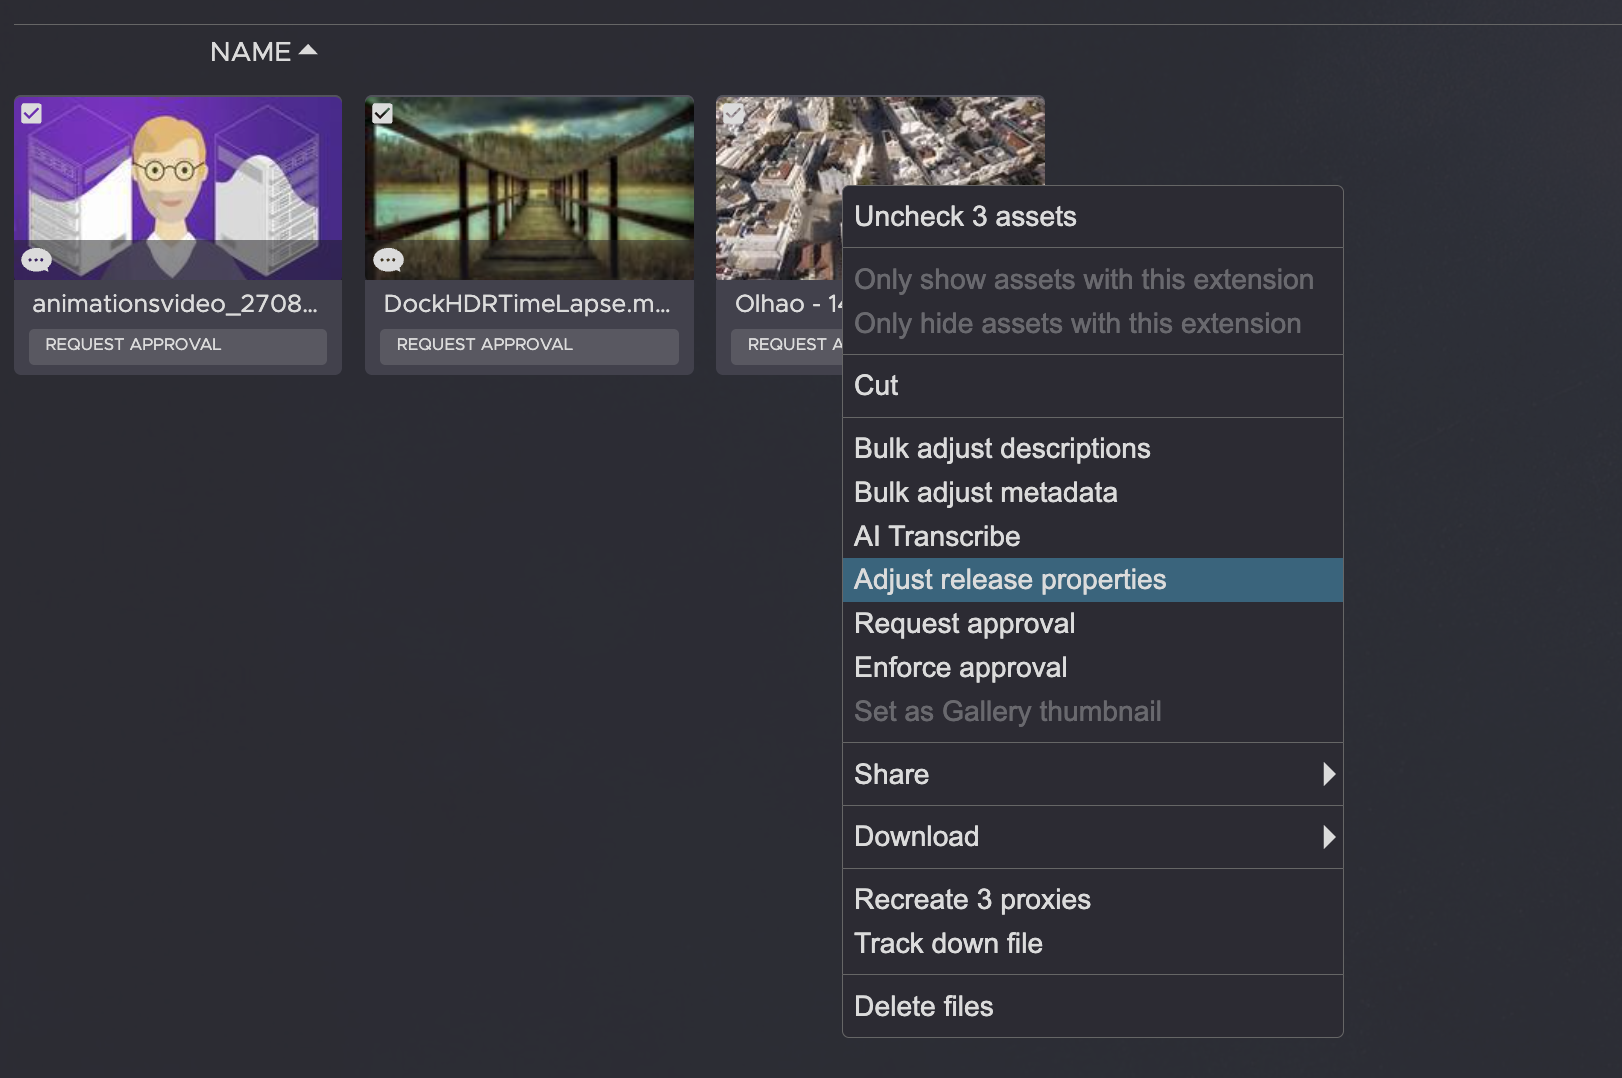Expand the Download submenu arrow
This screenshot has width=1622, height=1078.
click(1328, 837)
